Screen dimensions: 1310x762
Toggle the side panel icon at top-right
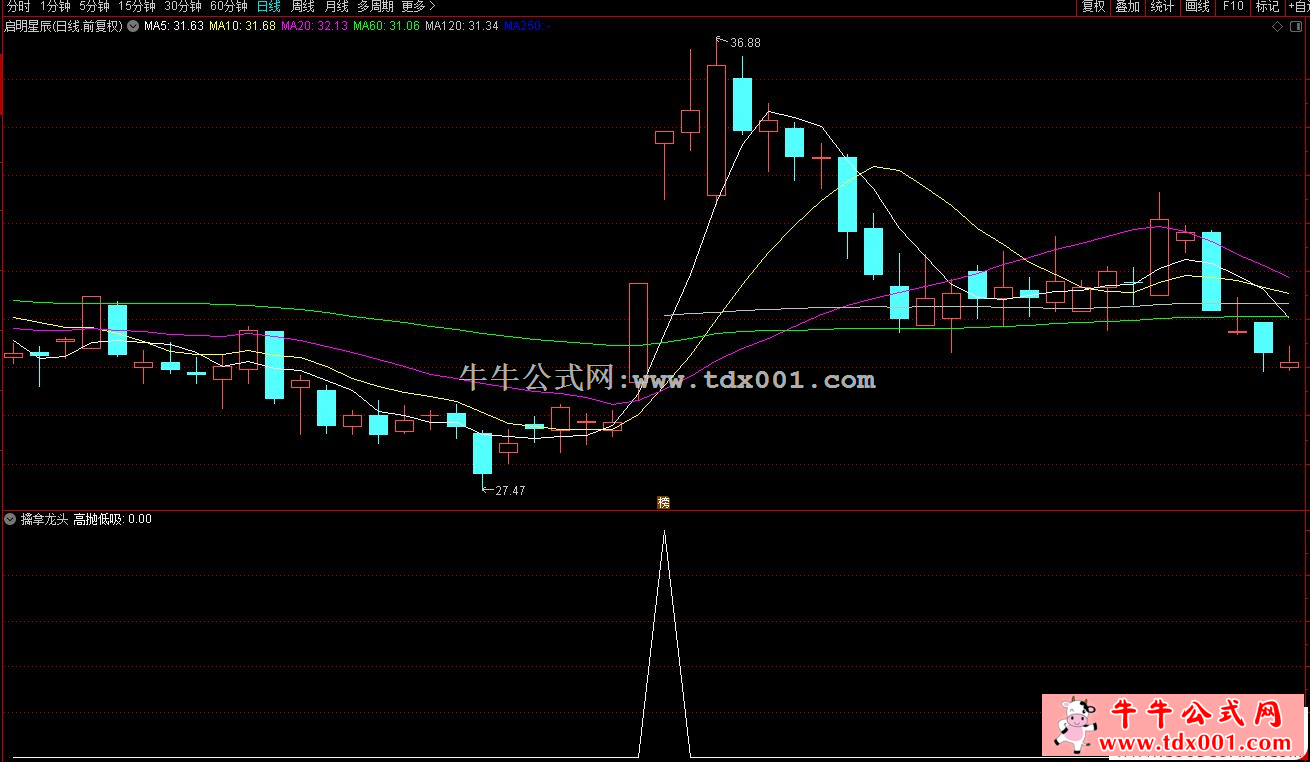coord(1297,27)
